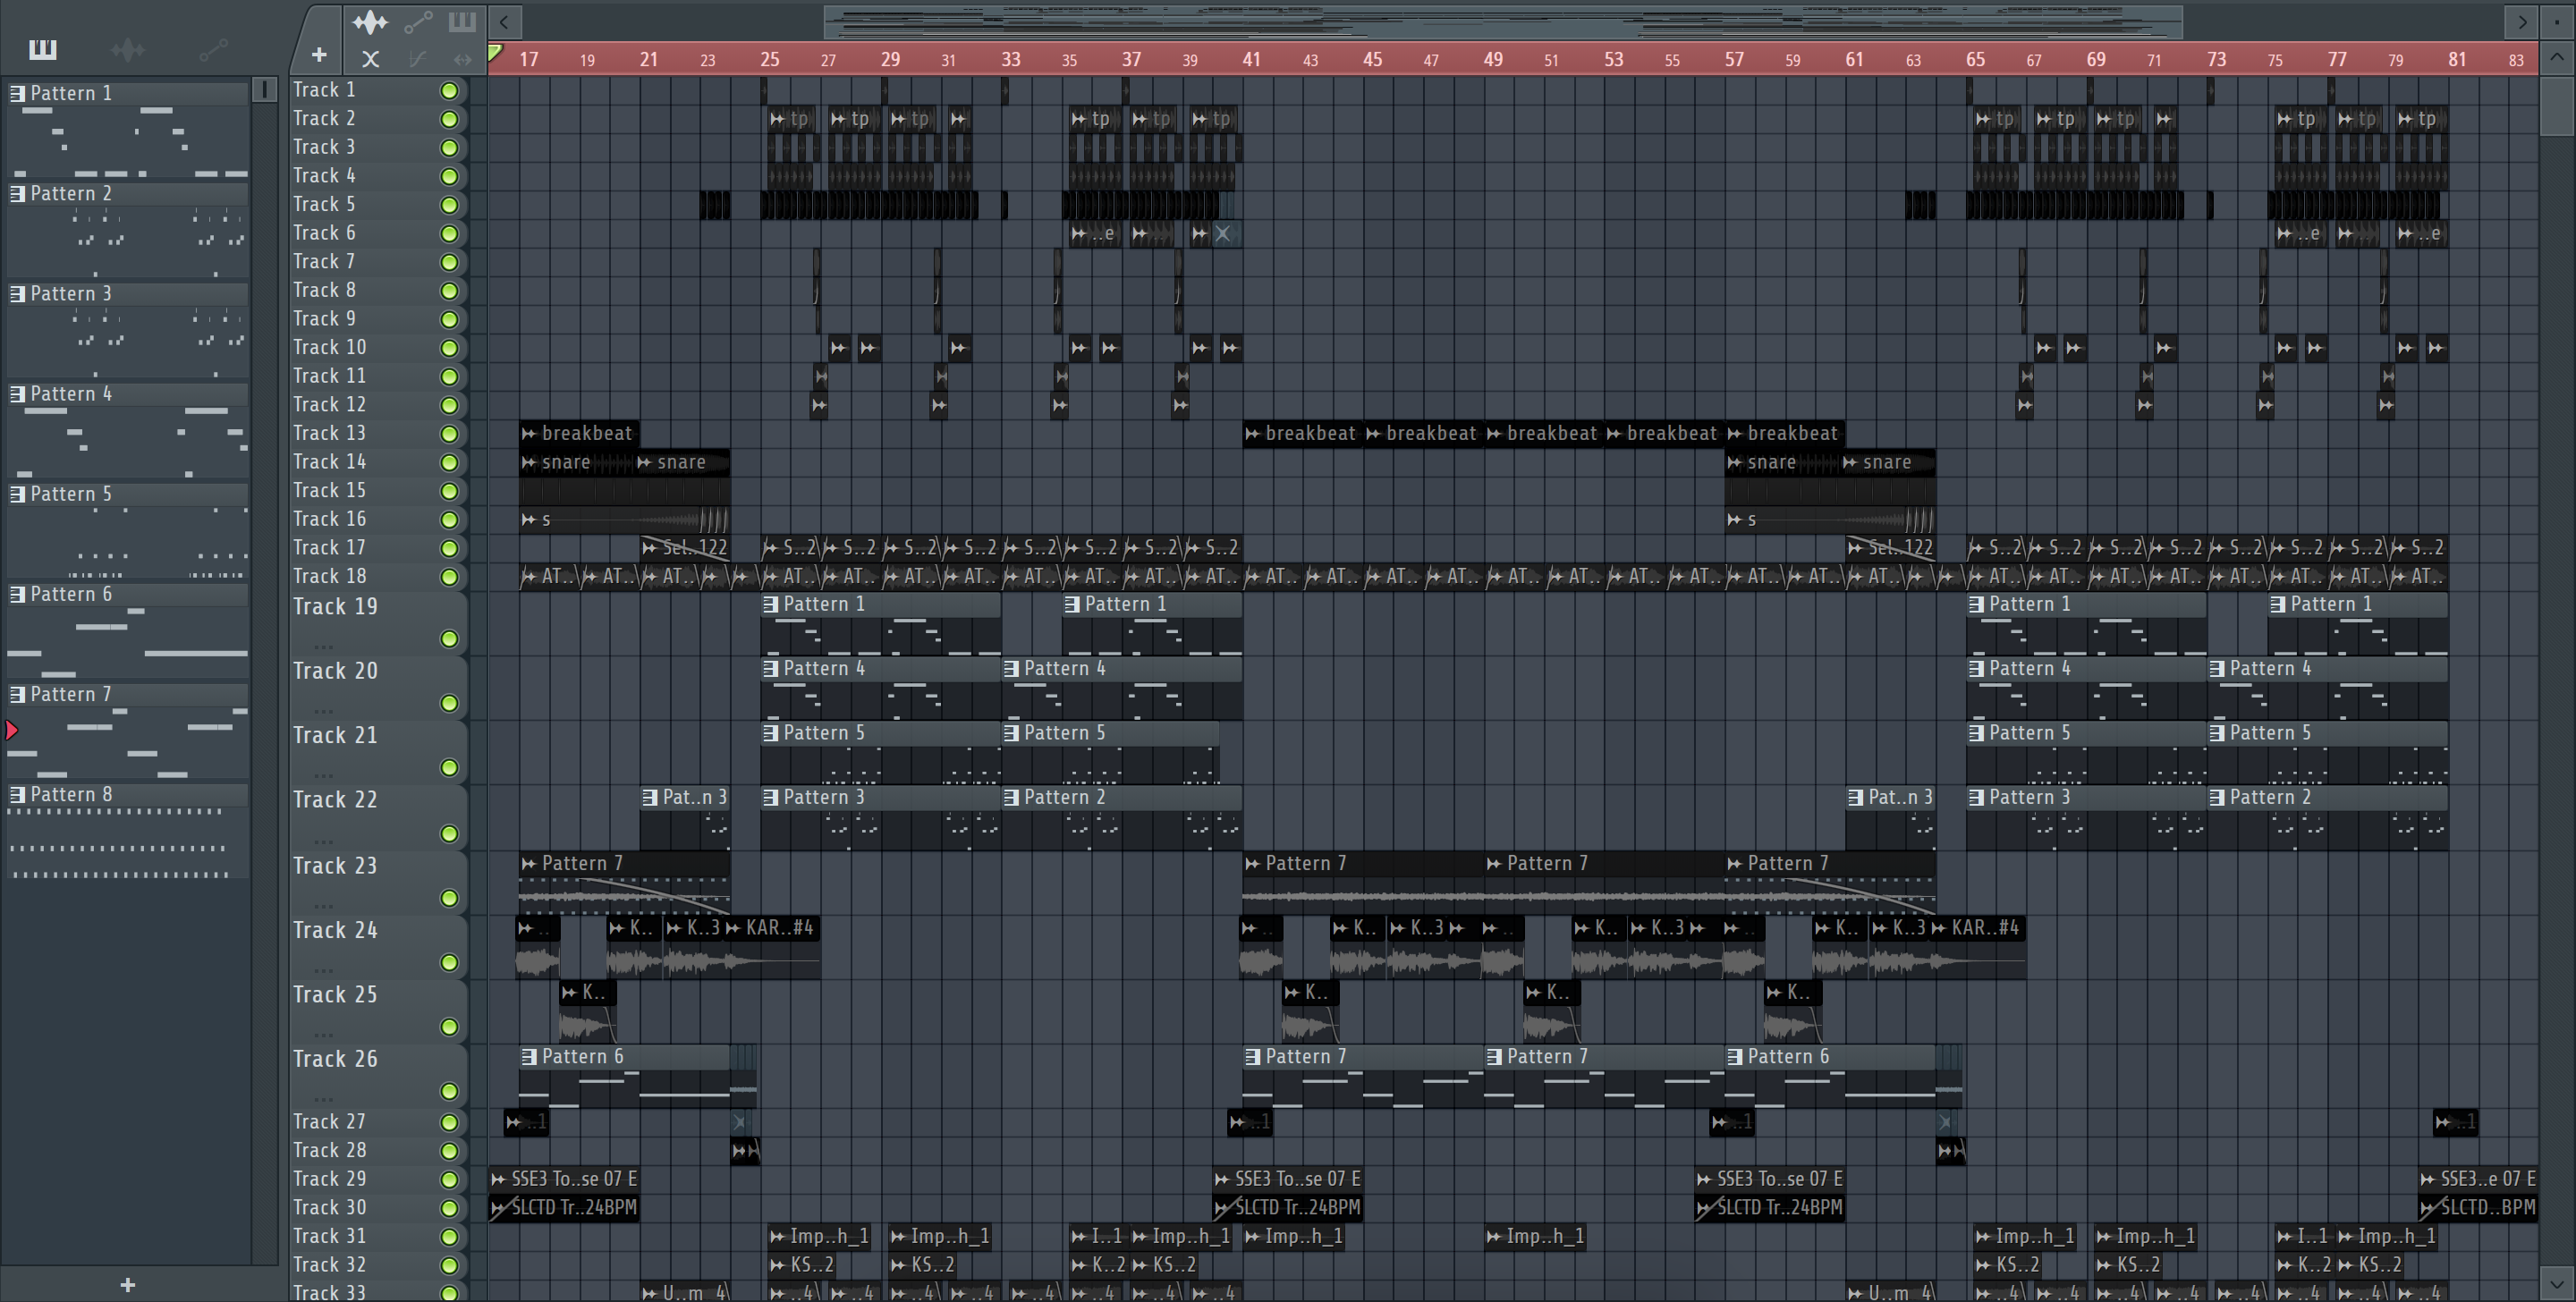Image resolution: width=2576 pixels, height=1302 pixels.
Task: Click the piano-roll icon of Pattern 8 in picker
Action: [x=17, y=794]
